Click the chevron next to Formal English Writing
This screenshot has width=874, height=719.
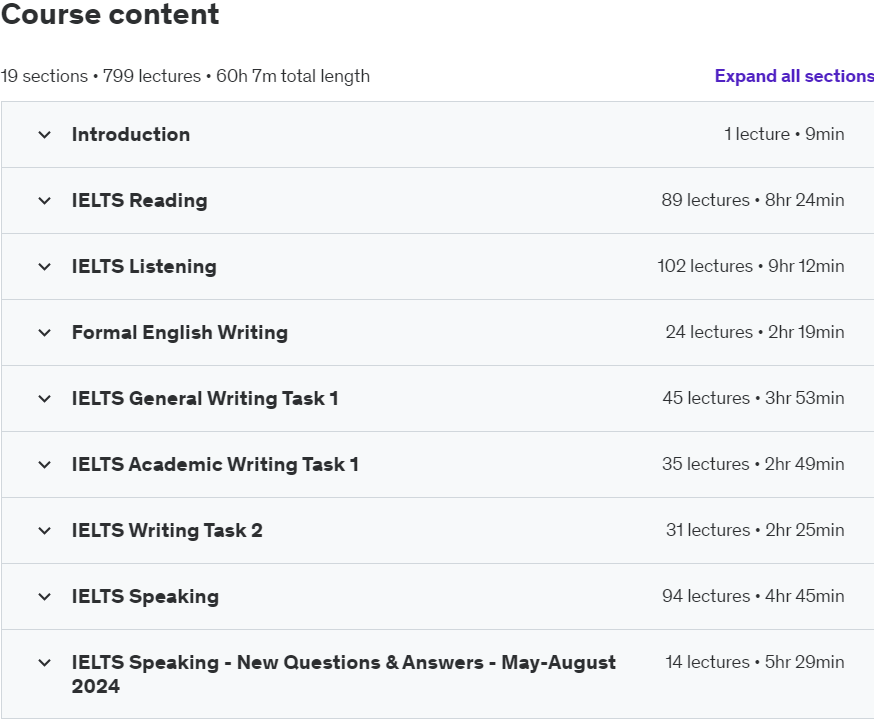point(44,333)
